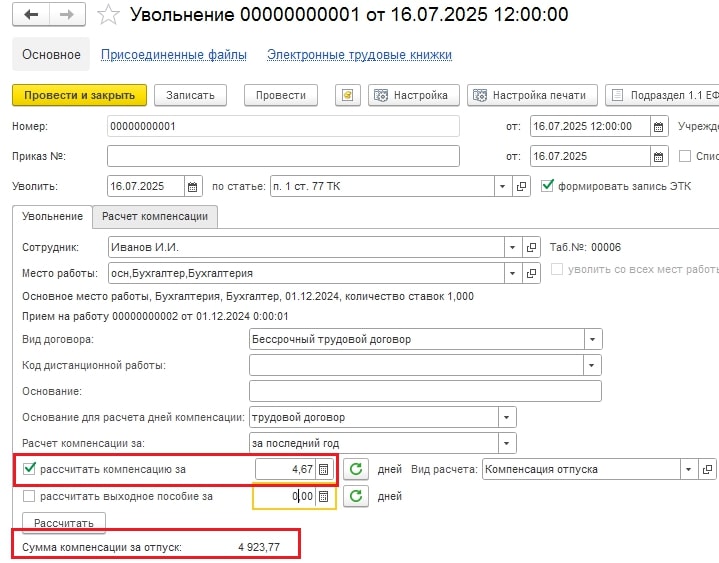Click the yellow document icon button in toolbar

coord(348,95)
